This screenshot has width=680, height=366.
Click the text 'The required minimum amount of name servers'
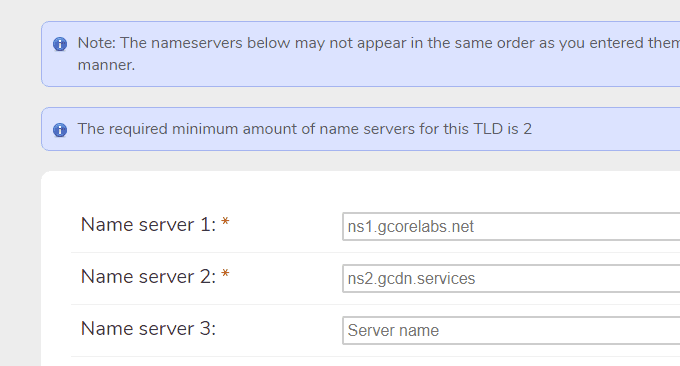[x=246, y=129]
